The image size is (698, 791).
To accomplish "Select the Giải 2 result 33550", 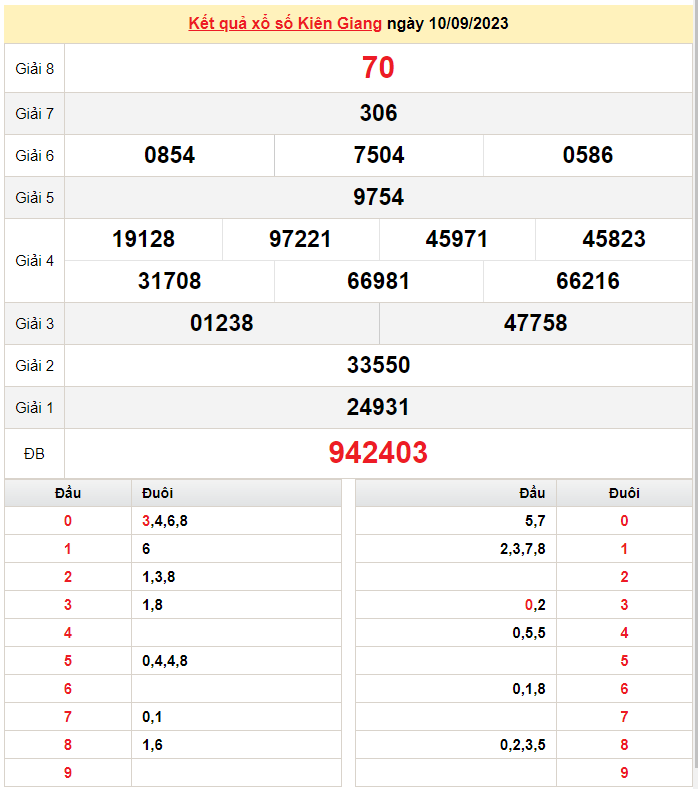I will [x=378, y=365].
